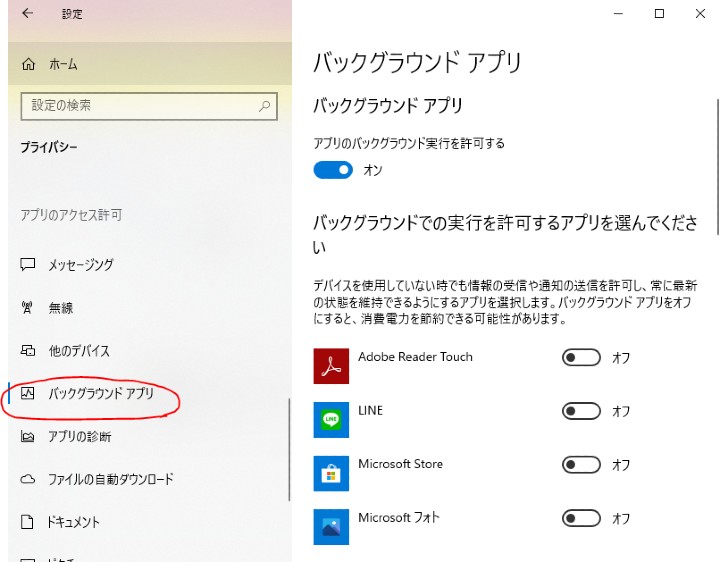Viewport: 720px width, 562px height.
Task: Select 他のデバイス in the sidebar
Action: [x=150, y=350]
